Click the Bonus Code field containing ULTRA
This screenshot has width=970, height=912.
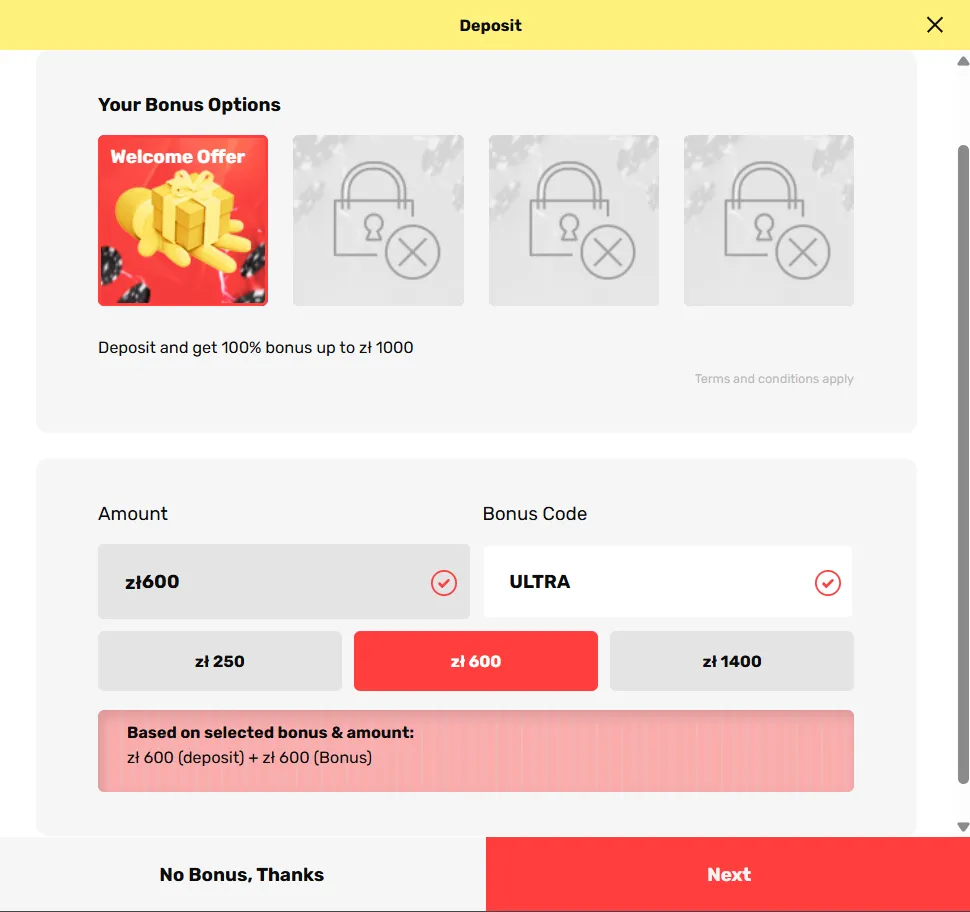650,582
